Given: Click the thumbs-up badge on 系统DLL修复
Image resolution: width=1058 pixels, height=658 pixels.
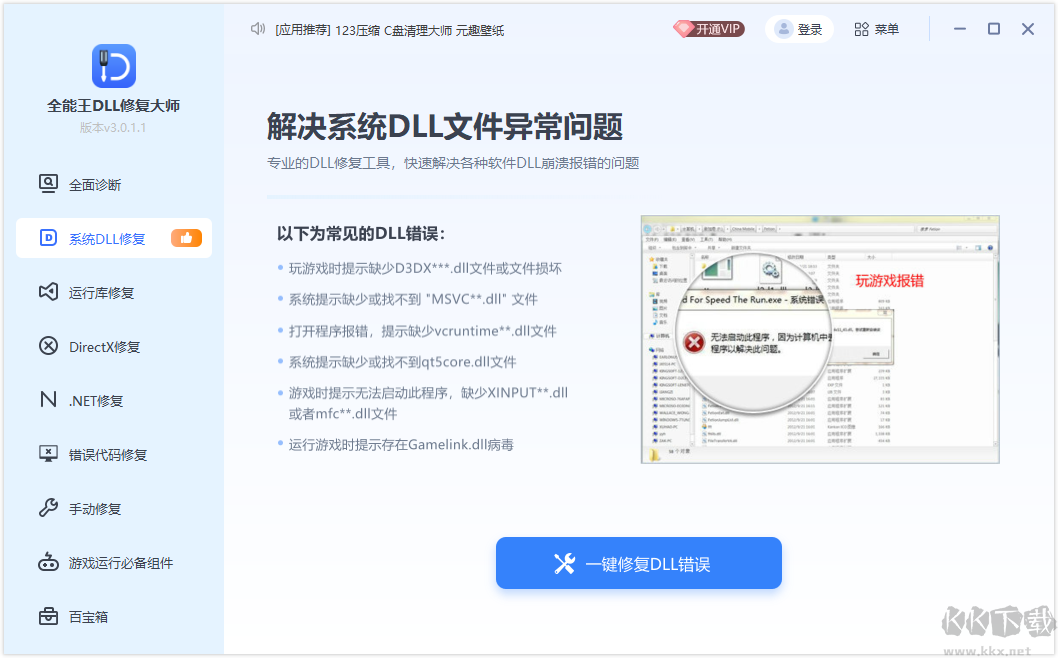Looking at the screenshot, I should (186, 238).
